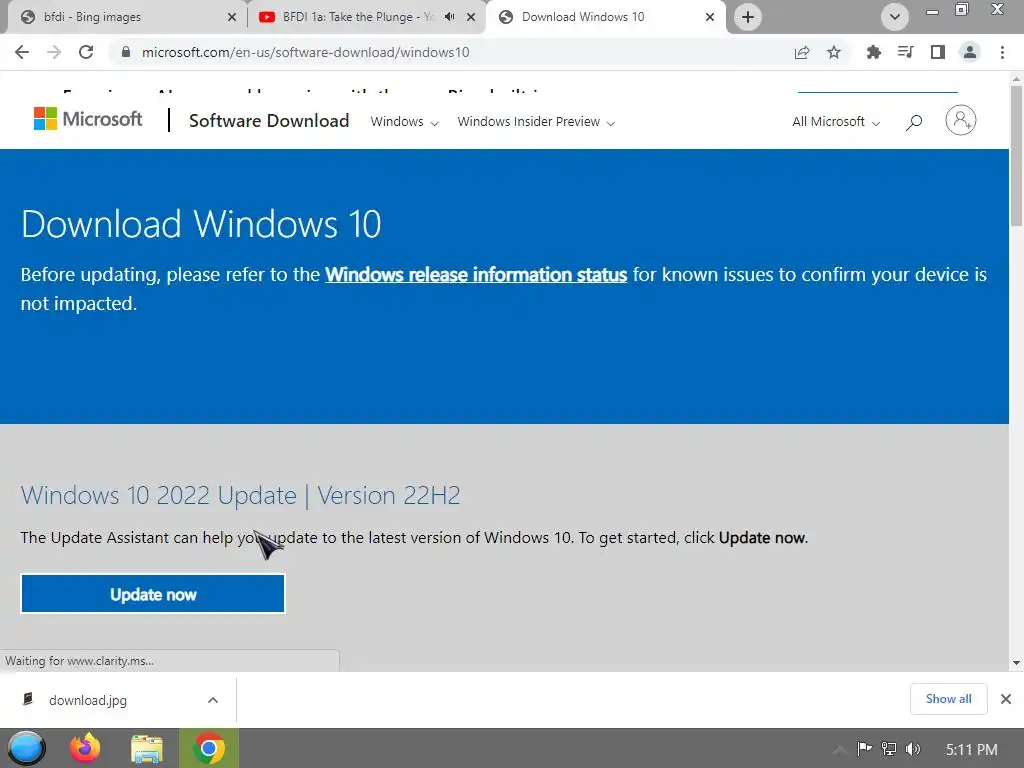
Task: Toggle the browser side panel icon
Action: (x=938, y=52)
